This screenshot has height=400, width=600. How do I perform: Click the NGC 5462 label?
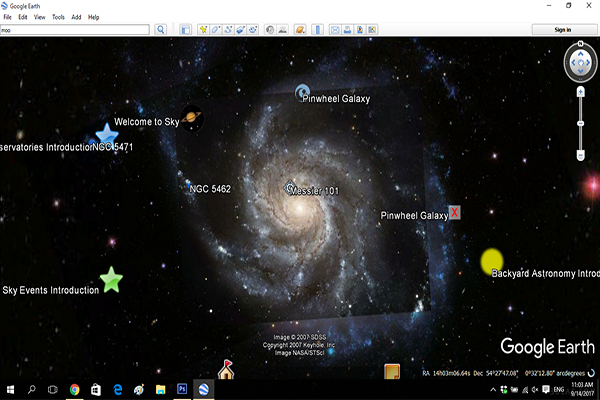click(210, 189)
